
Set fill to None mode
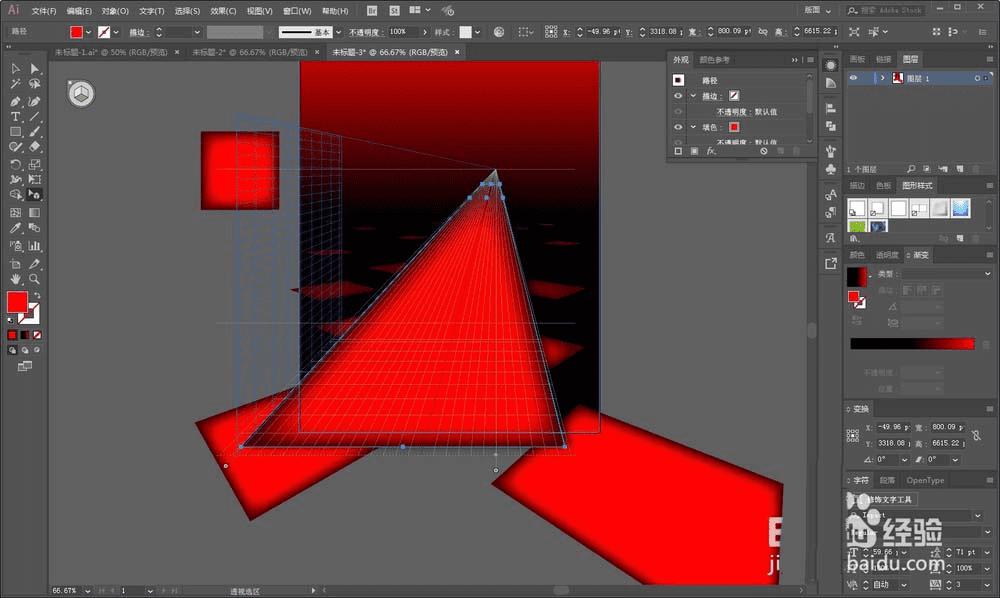tap(37, 335)
